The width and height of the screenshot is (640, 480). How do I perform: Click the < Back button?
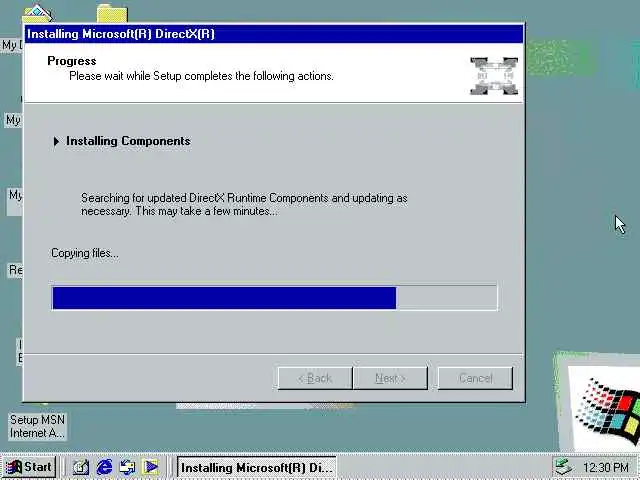(315, 378)
